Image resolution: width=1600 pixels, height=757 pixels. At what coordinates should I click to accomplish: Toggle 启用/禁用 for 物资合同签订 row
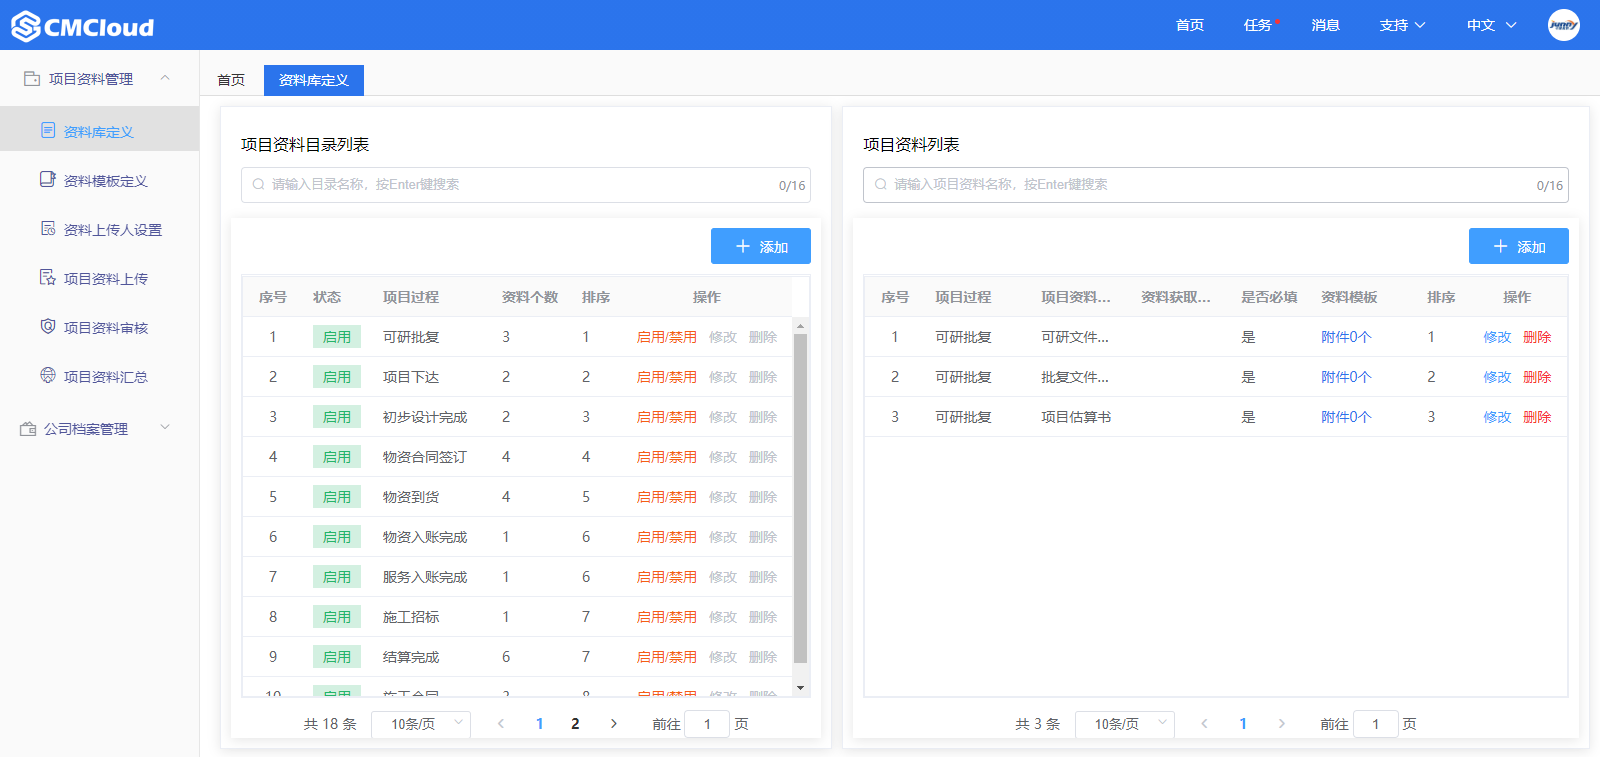tap(667, 457)
